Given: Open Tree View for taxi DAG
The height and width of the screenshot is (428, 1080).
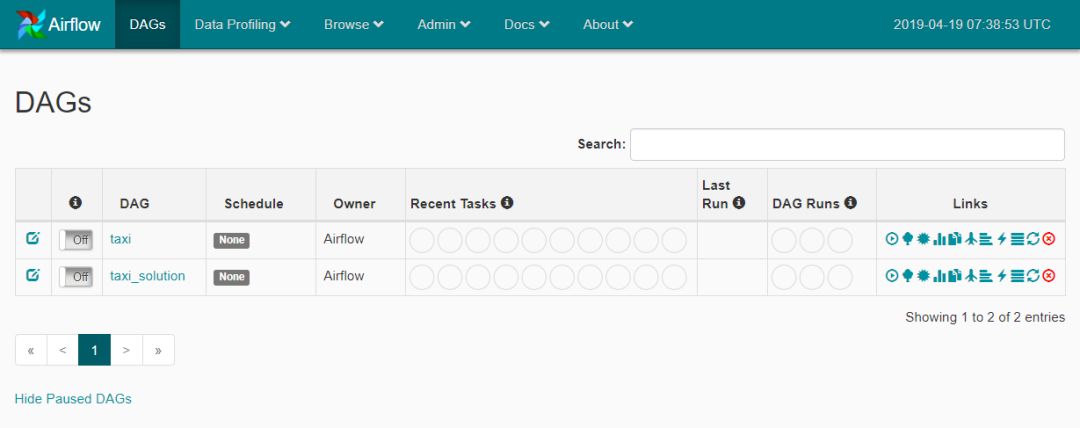Looking at the screenshot, I should point(908,238).
